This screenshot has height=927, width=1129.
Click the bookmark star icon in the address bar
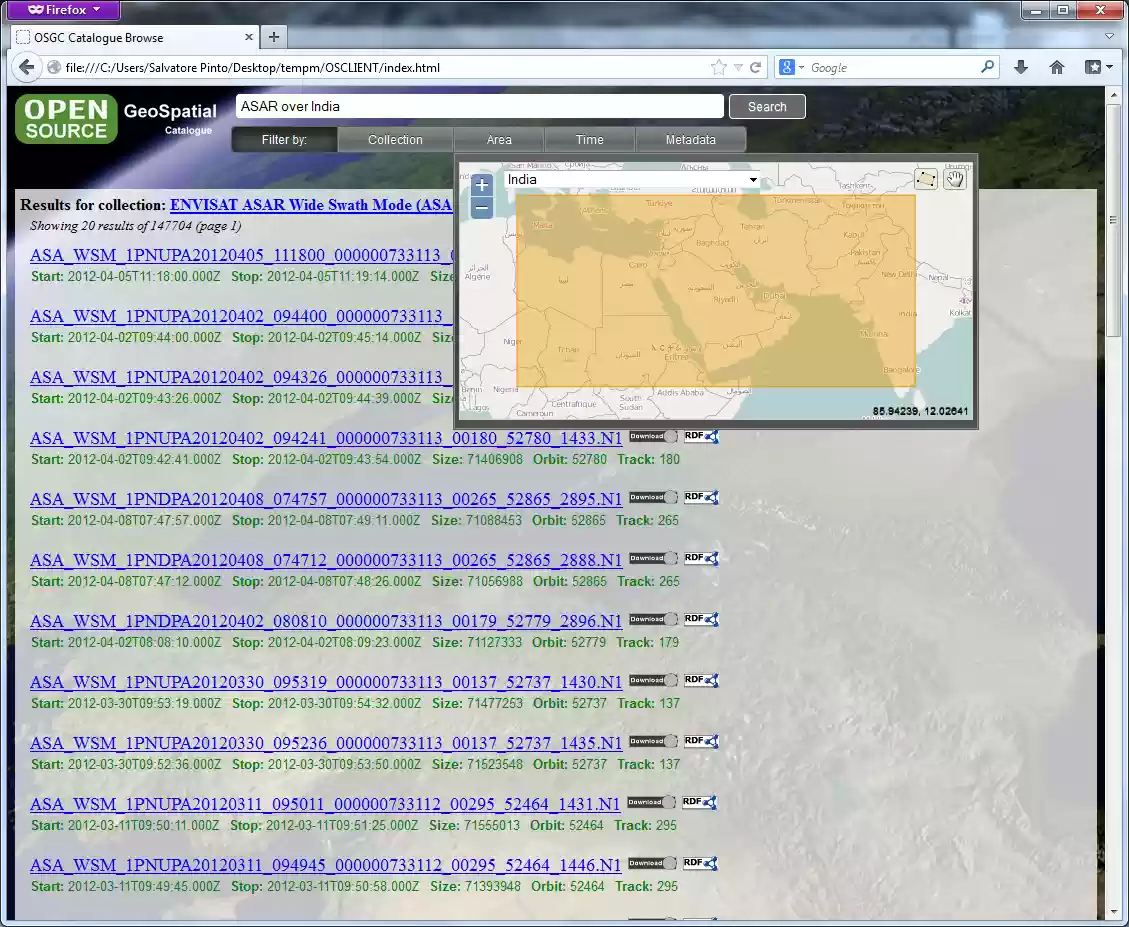(x=718, y=66)
